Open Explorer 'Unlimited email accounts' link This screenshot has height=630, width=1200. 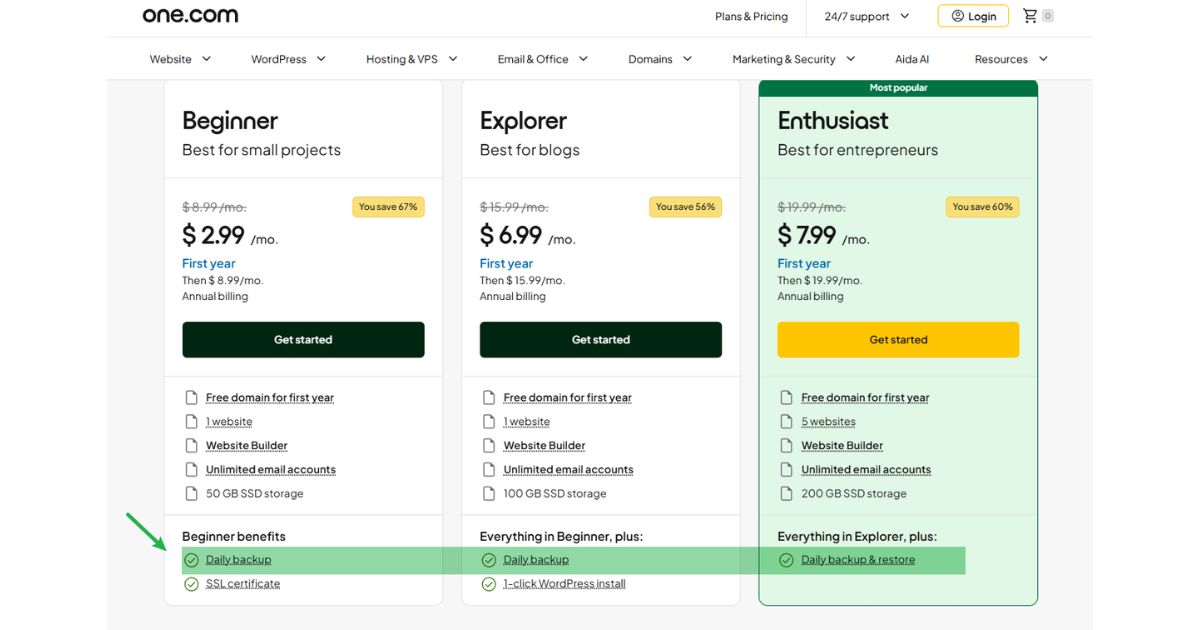pyautogui.click(x=569, y=469)
